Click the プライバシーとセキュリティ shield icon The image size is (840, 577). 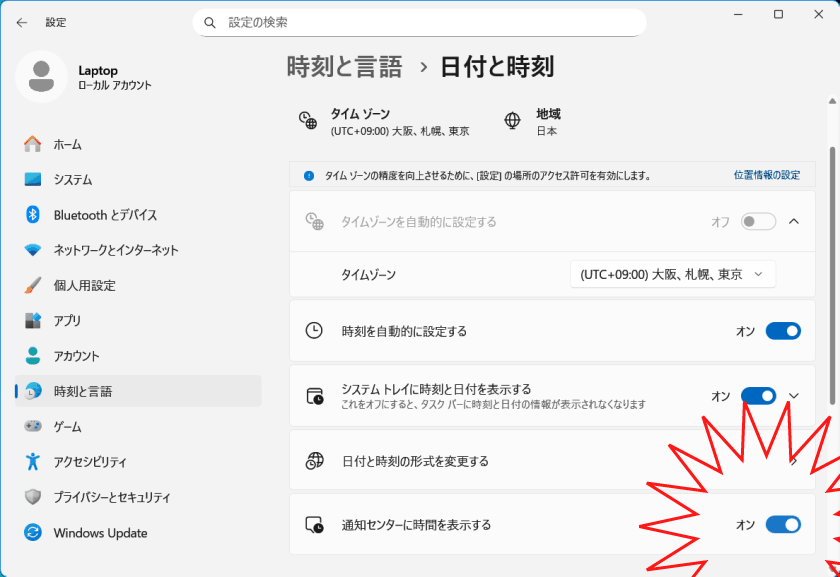[x=33, y=497]
